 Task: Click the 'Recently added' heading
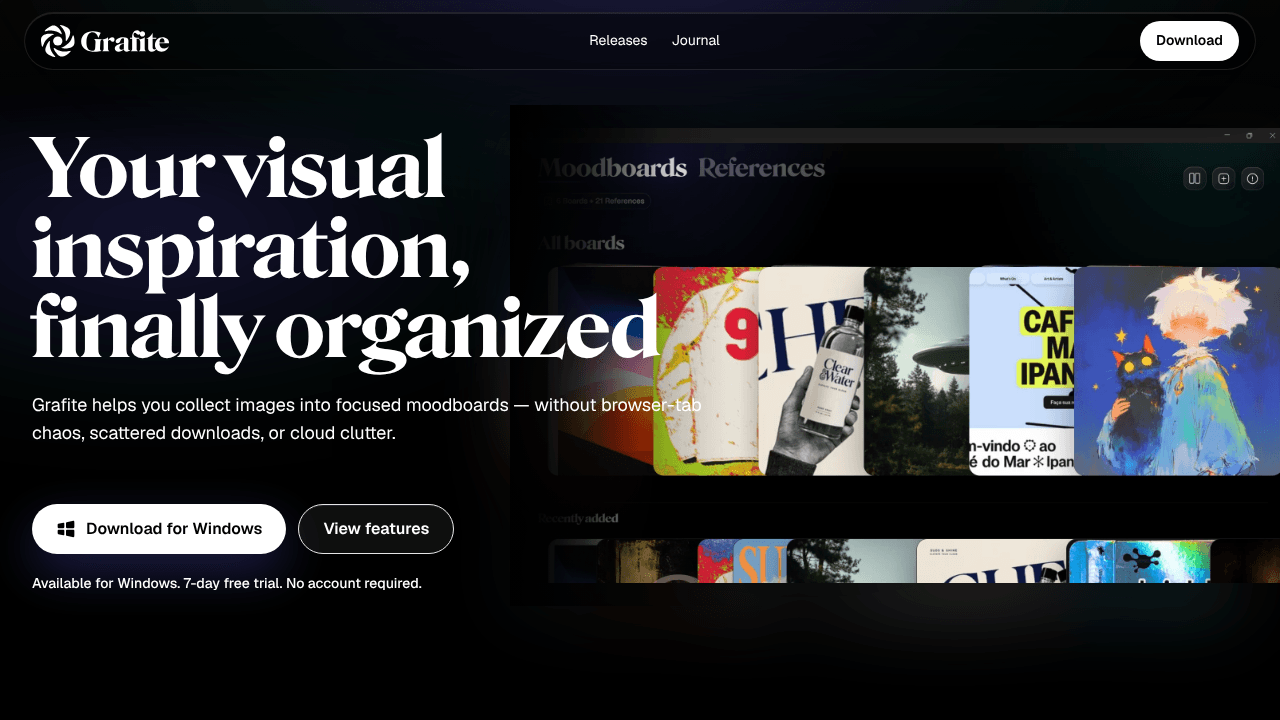pyautogui.click(x=579, y=518)
